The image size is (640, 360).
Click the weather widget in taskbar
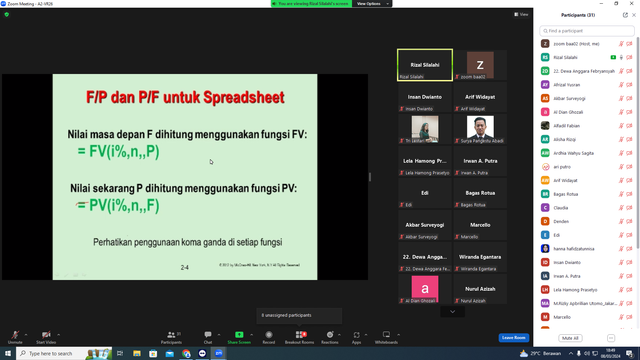pyautogui.click(x=540, y=353)
